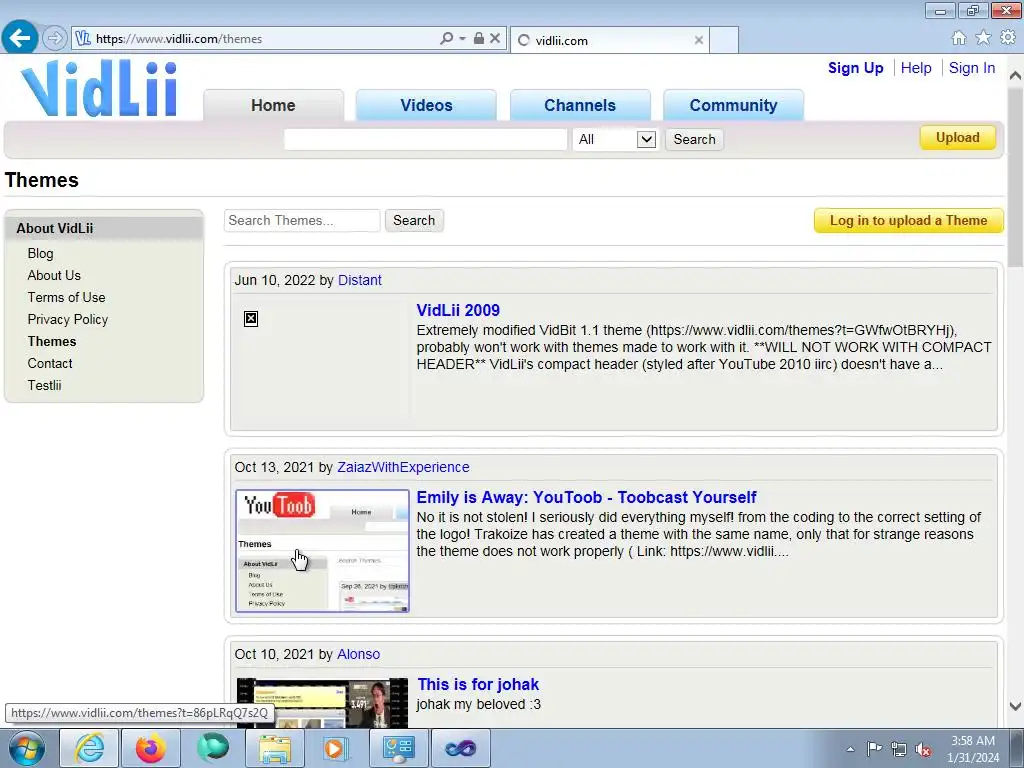Open a new blank tab

(724, 40)
